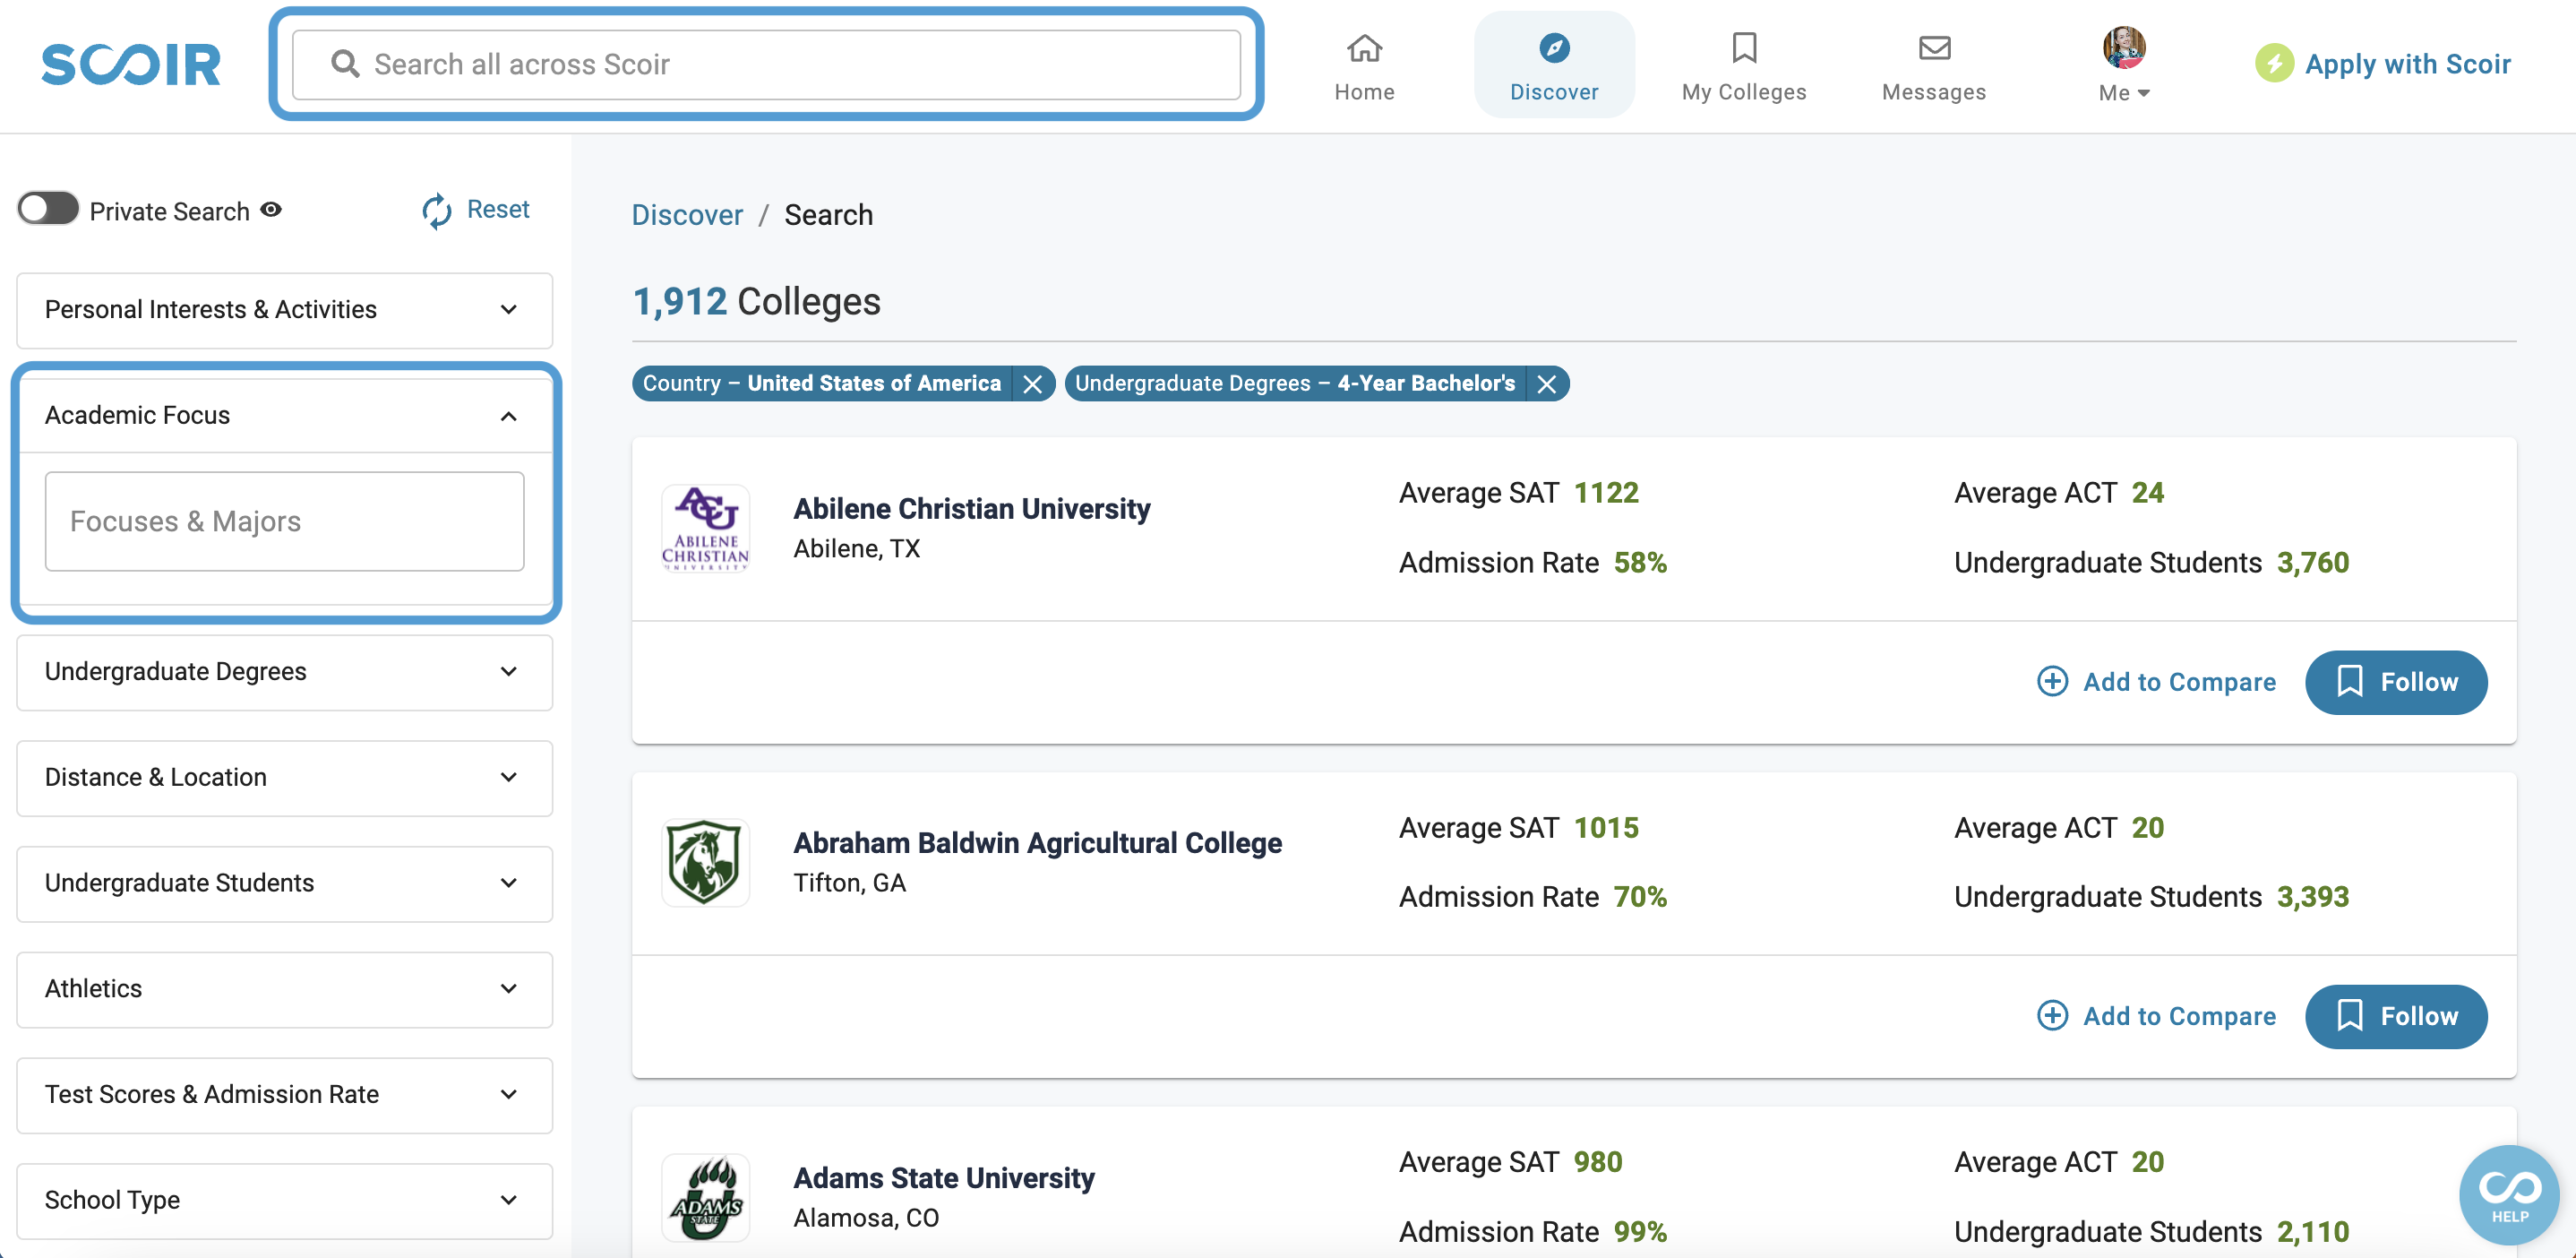Click Abraham Baldwin Admission Rate 70%

tap(1533, 897)
